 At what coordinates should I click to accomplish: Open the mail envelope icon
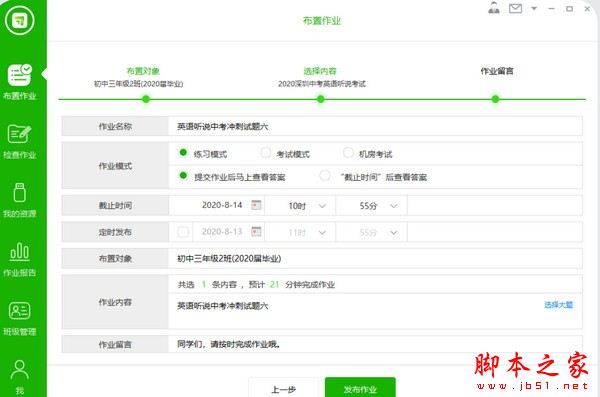[x=515, y=8]
